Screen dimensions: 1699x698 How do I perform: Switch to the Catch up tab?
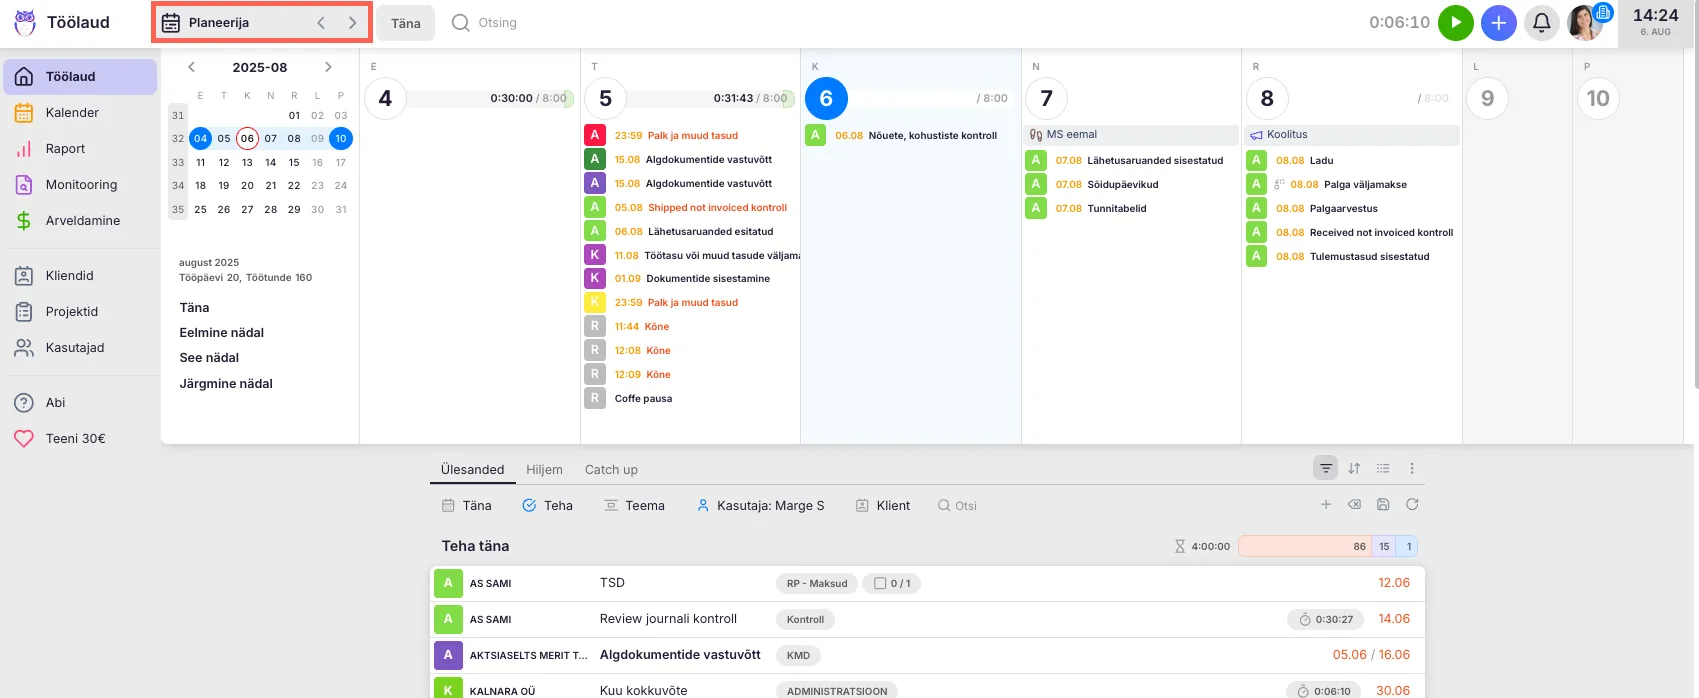(611, 470)
